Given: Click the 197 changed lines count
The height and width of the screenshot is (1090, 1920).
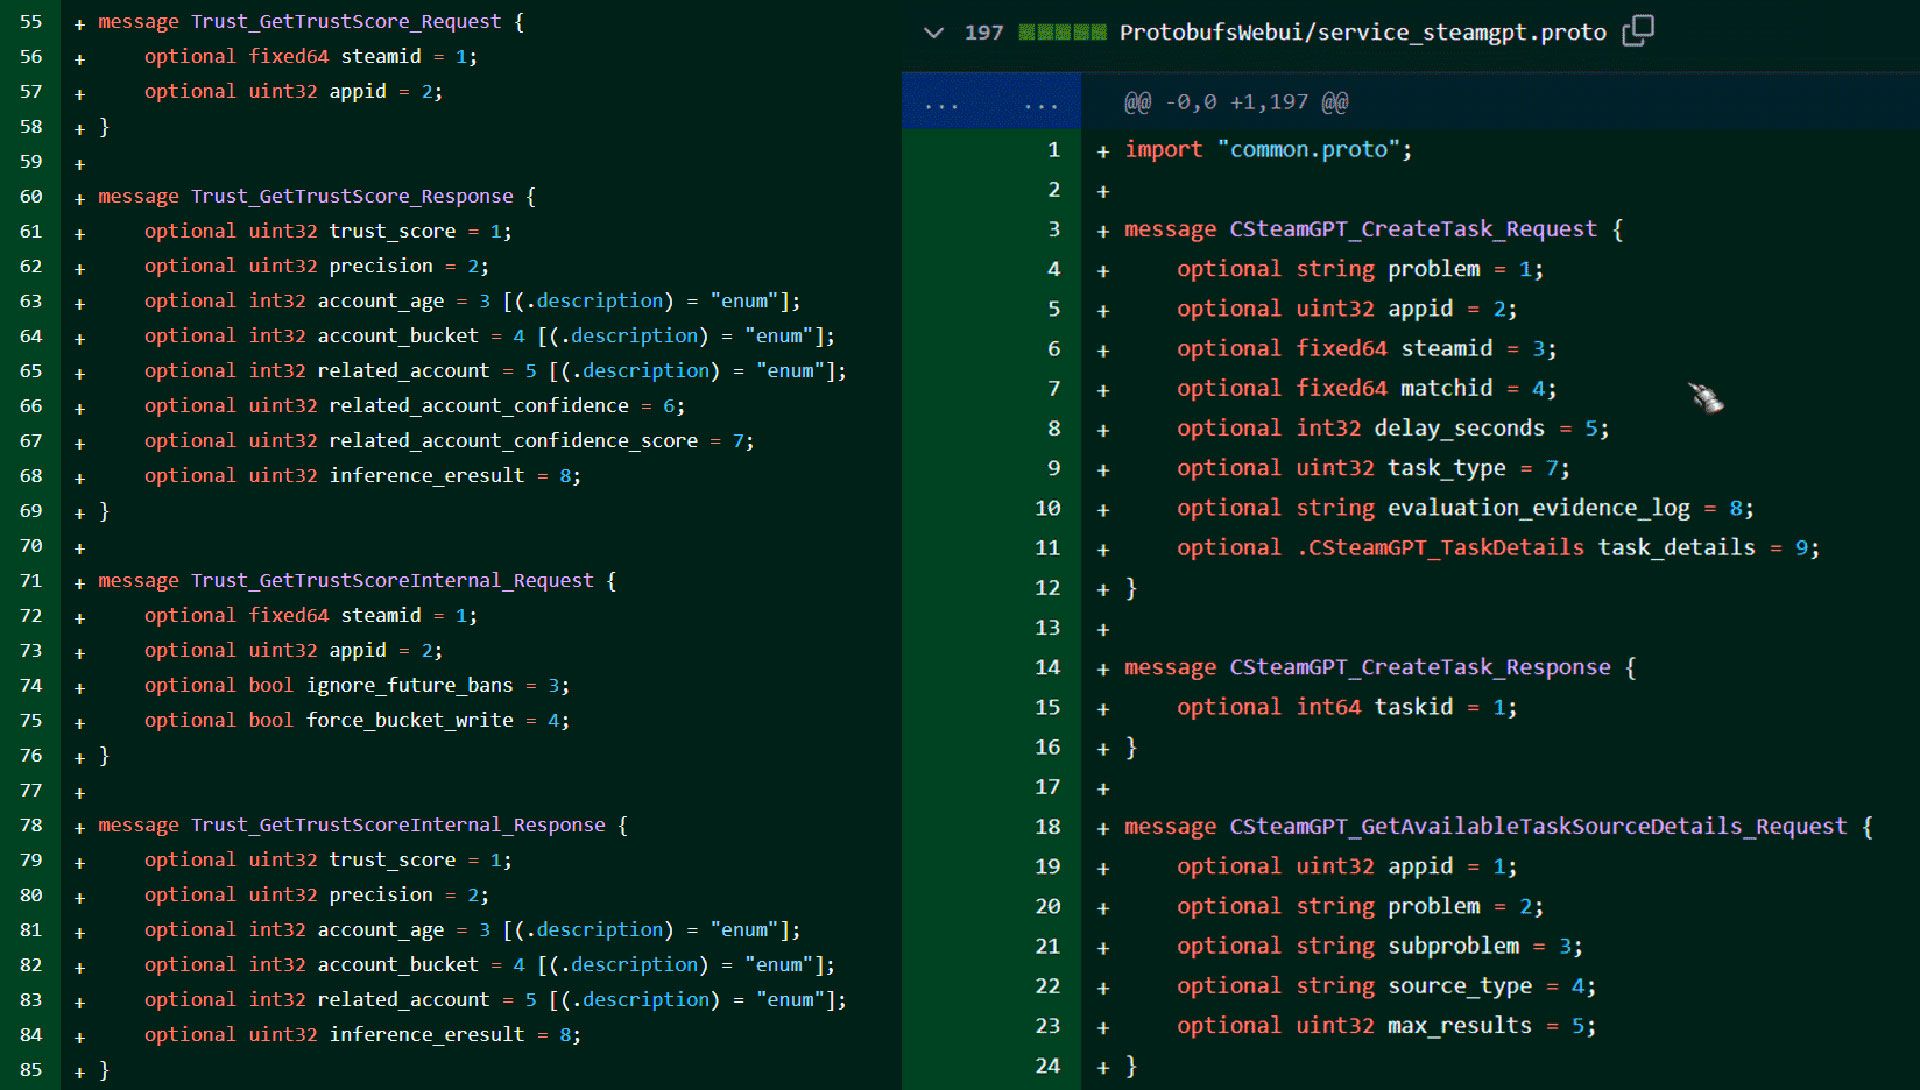Looking at the screenshot, I should click(983, 33).
